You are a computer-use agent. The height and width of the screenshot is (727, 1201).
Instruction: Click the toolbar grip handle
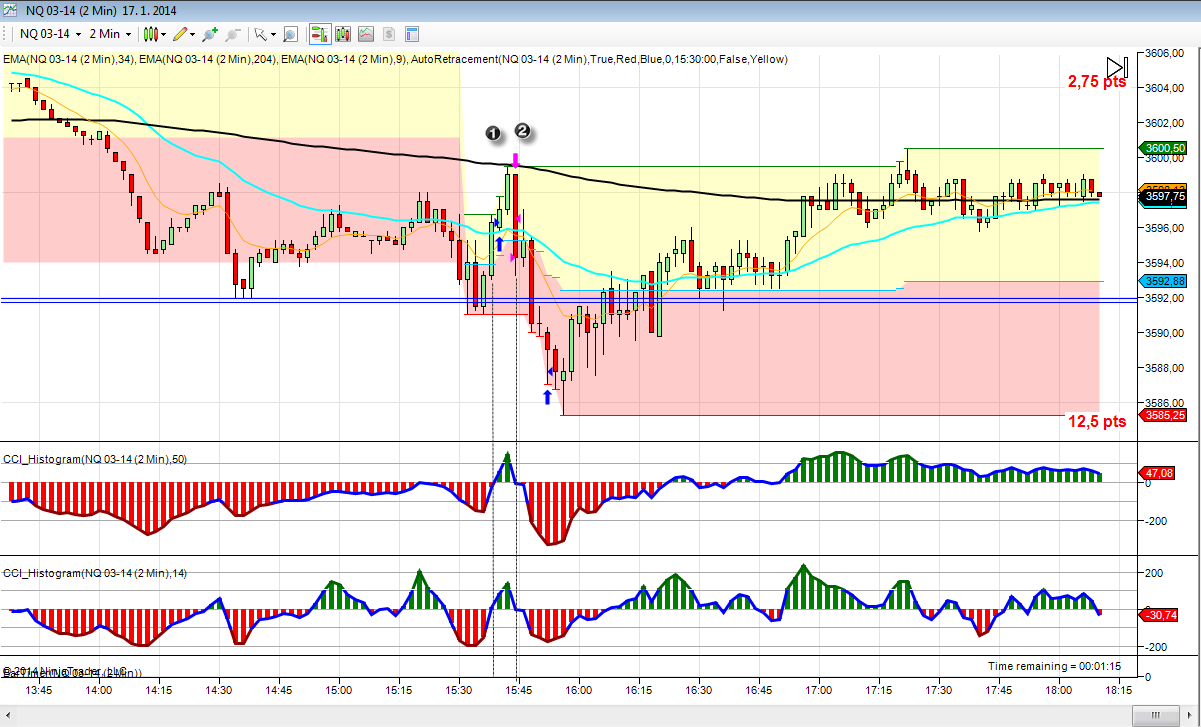click(x=4, y=34)
